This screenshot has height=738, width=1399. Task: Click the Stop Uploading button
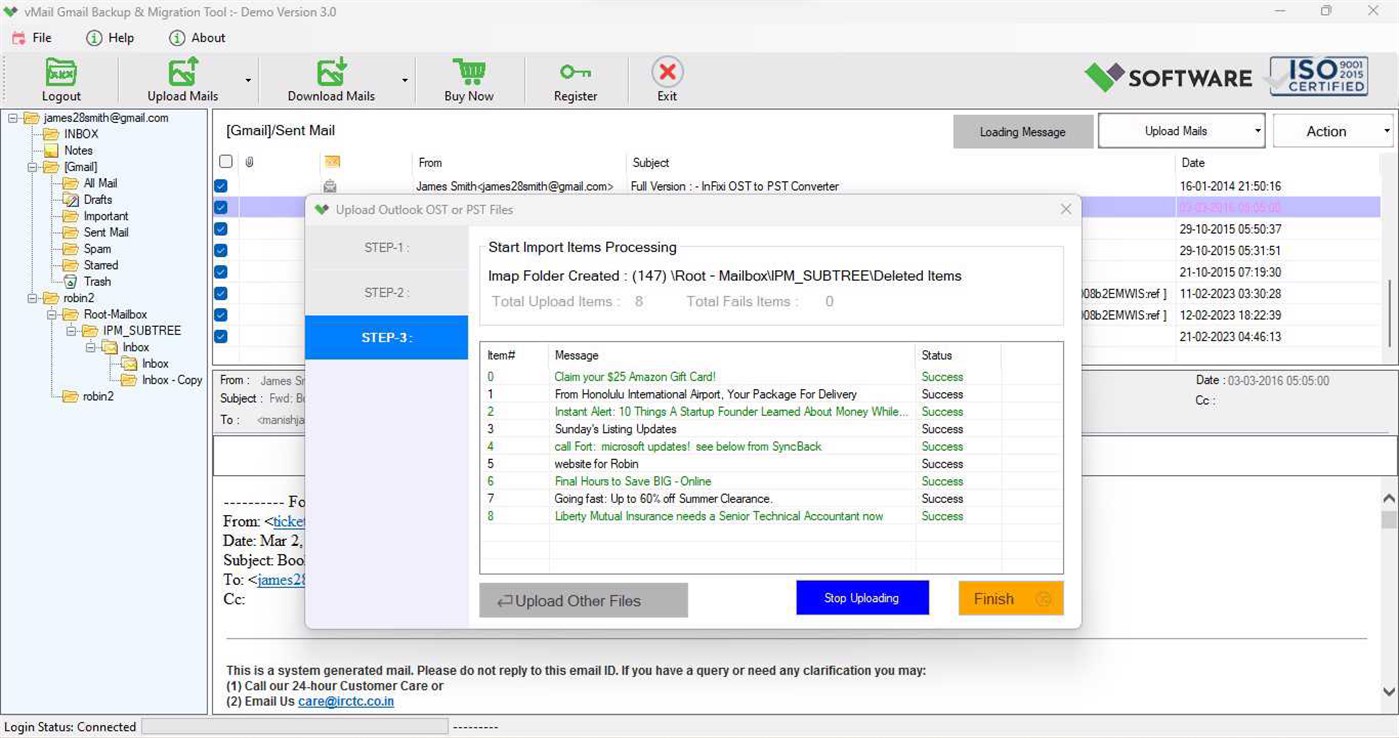[862, 598]
